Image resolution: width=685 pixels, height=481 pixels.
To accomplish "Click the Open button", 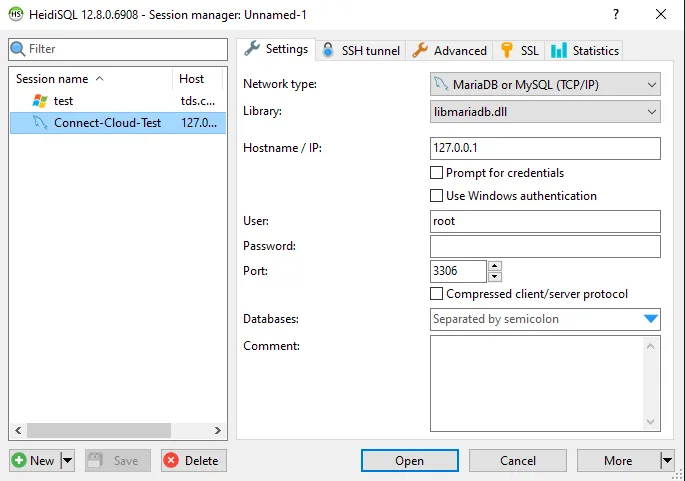I will click(409, 461).
